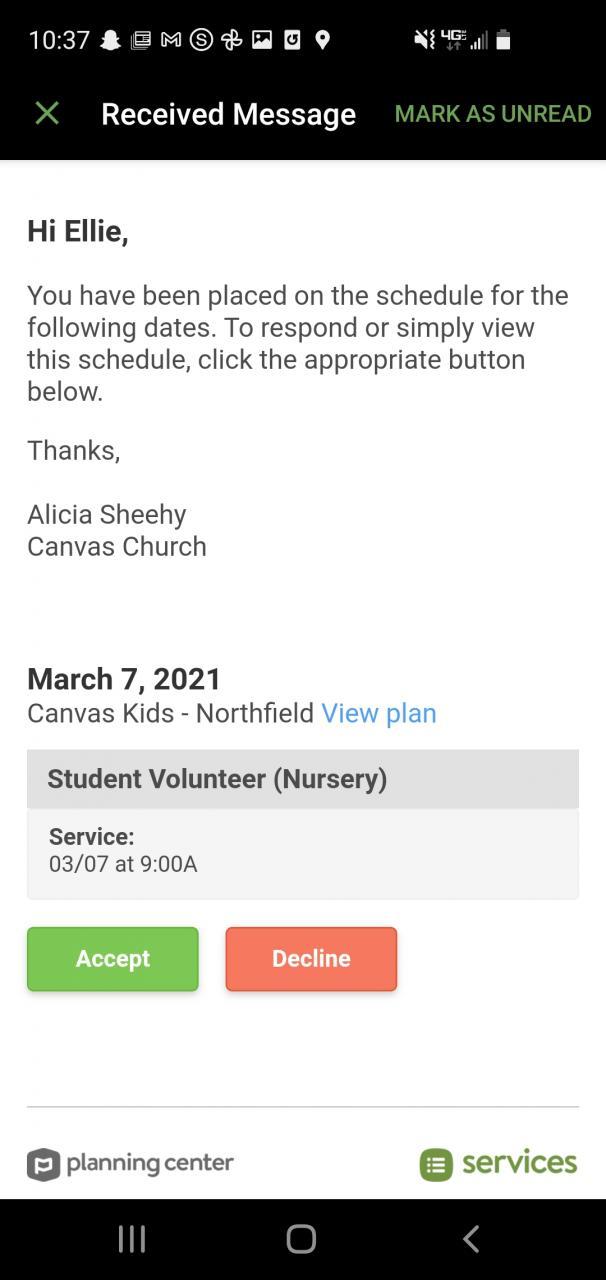Screen dimensions: 606x1280
Task: Tap the muted sound status icon
Action: pos(424,40)
